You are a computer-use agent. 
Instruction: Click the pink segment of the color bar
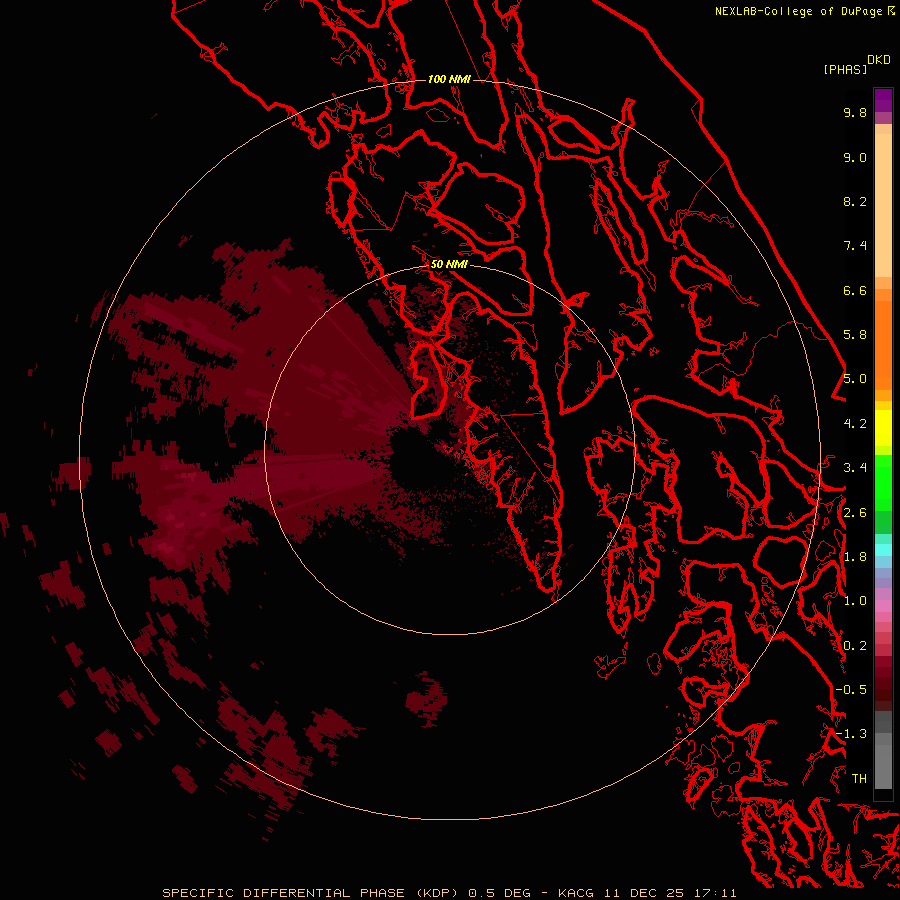point(883,606)
